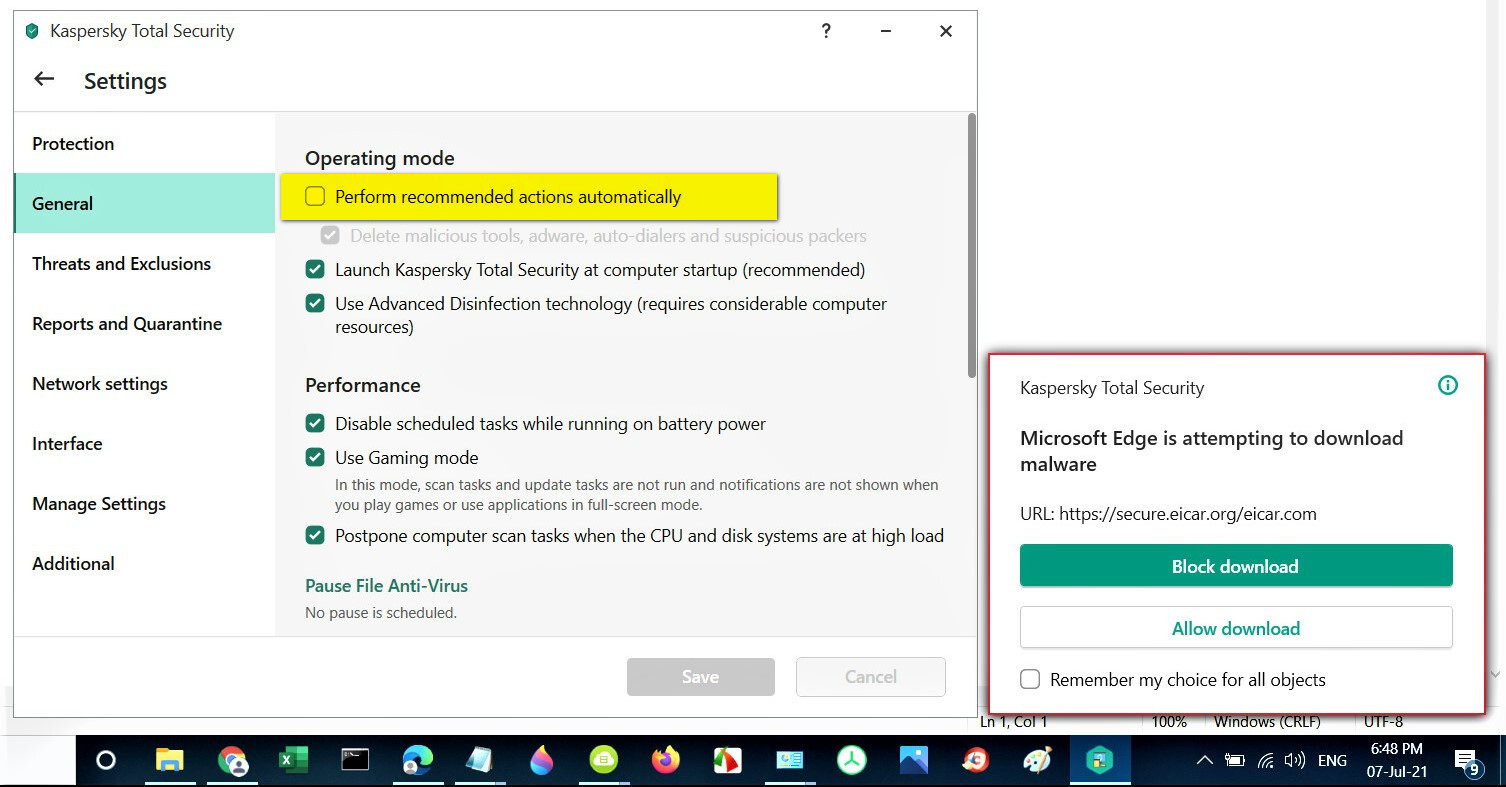1506x787 pixels.
Task: Click the Allow download button
Action: 1236,628
